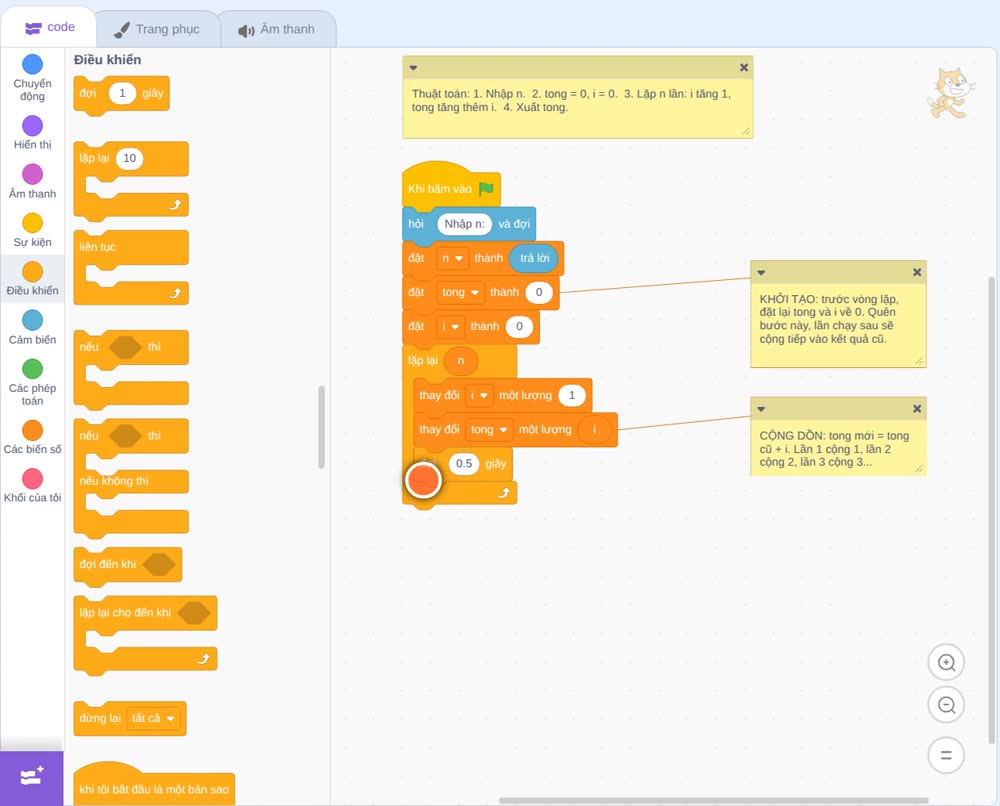Collapse the KHỞI TẠO comment
The width and height of the screenshot is (1000, 806).
[x=761, y=272]
